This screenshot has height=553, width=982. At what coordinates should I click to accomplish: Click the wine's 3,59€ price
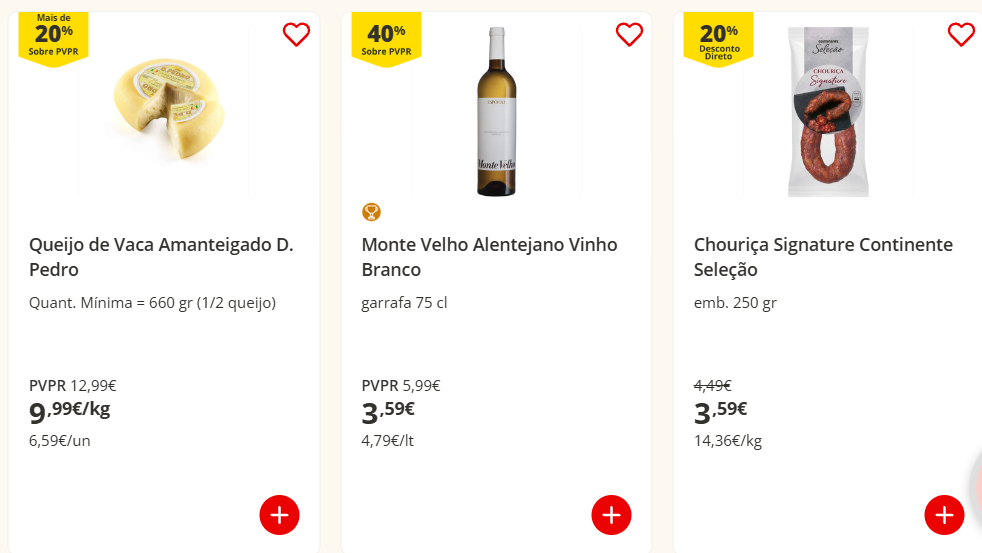(x=388, y=411)
